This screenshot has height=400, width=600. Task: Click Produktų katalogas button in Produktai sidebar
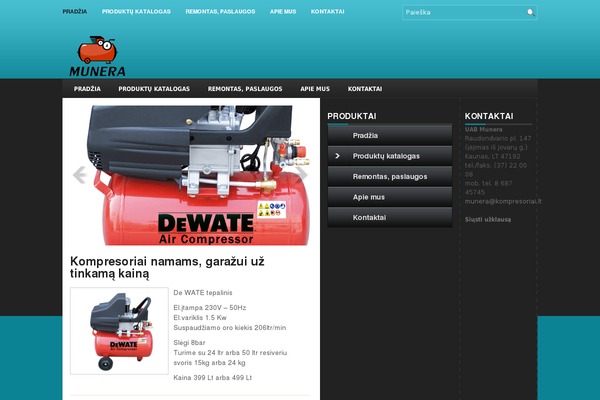(390, 156)
